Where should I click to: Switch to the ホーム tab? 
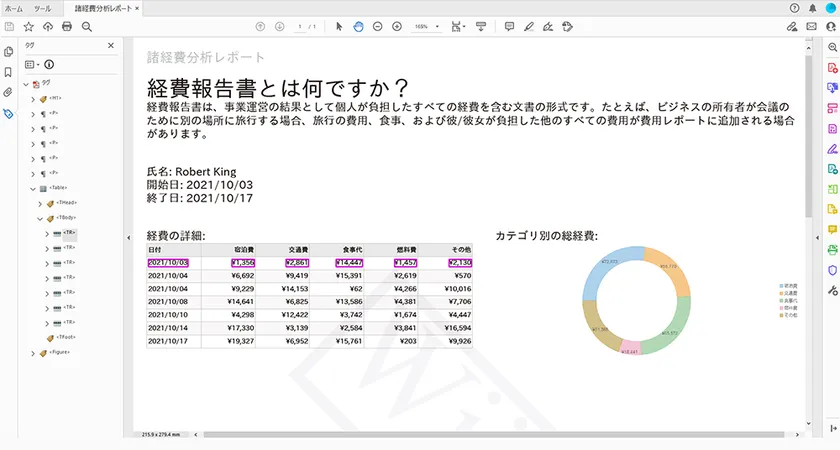tap(14, 7)
